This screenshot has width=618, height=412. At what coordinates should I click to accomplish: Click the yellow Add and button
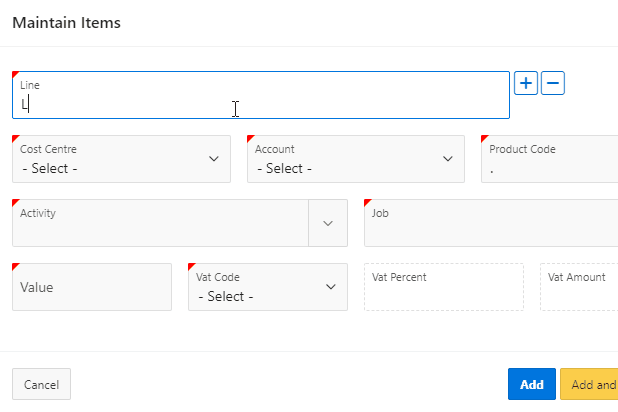589,384
